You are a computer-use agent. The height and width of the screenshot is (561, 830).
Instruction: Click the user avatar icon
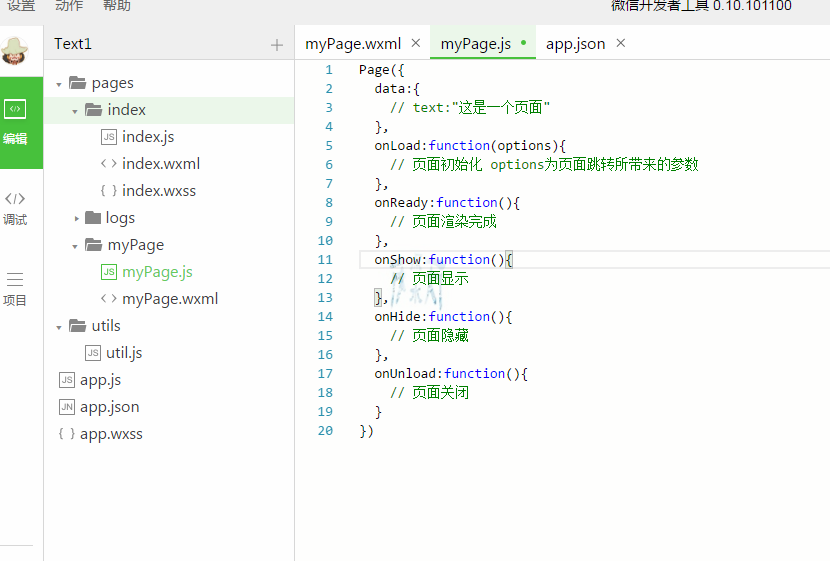tap(15, 49)
